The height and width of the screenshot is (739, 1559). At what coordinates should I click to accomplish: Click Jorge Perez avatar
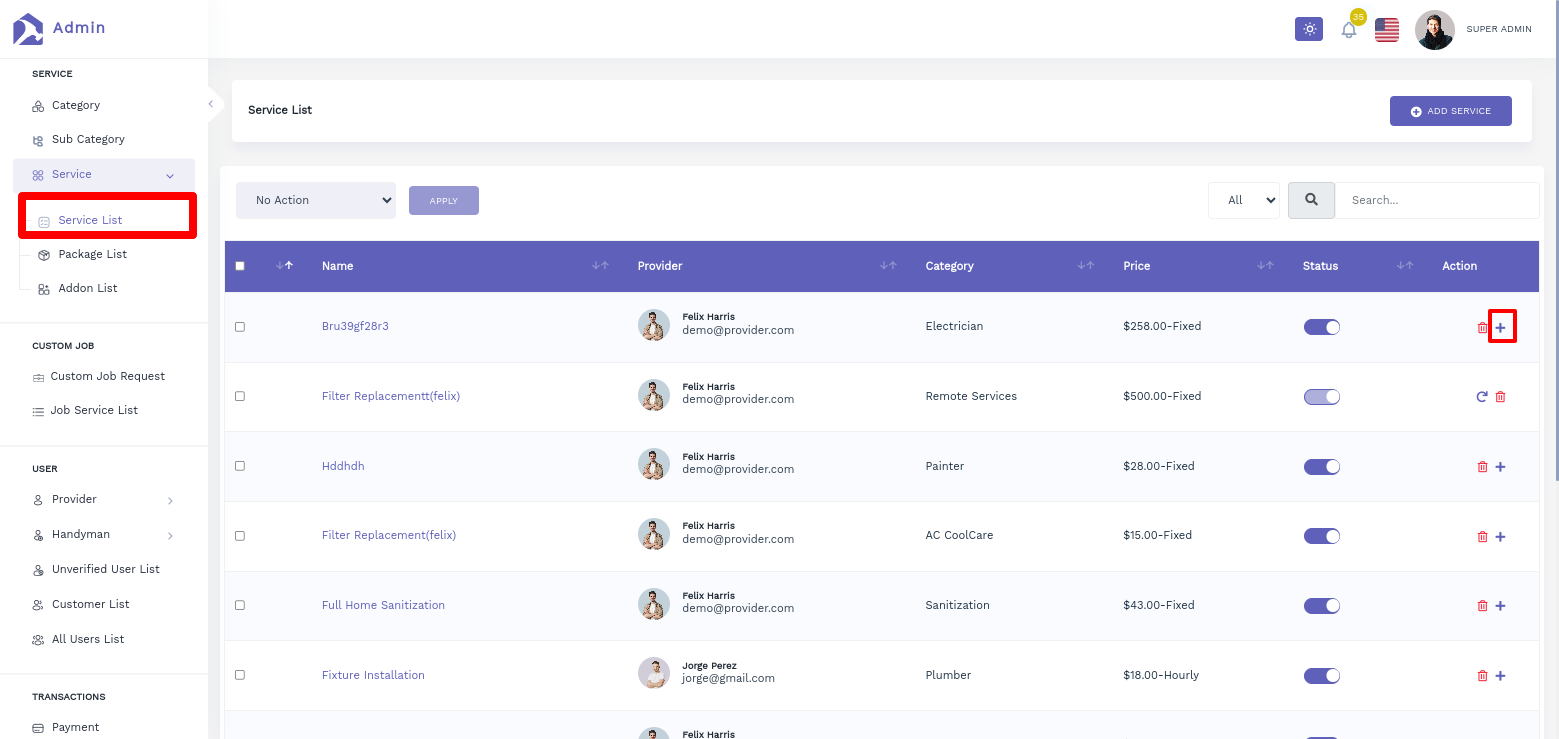coord(654,673)
